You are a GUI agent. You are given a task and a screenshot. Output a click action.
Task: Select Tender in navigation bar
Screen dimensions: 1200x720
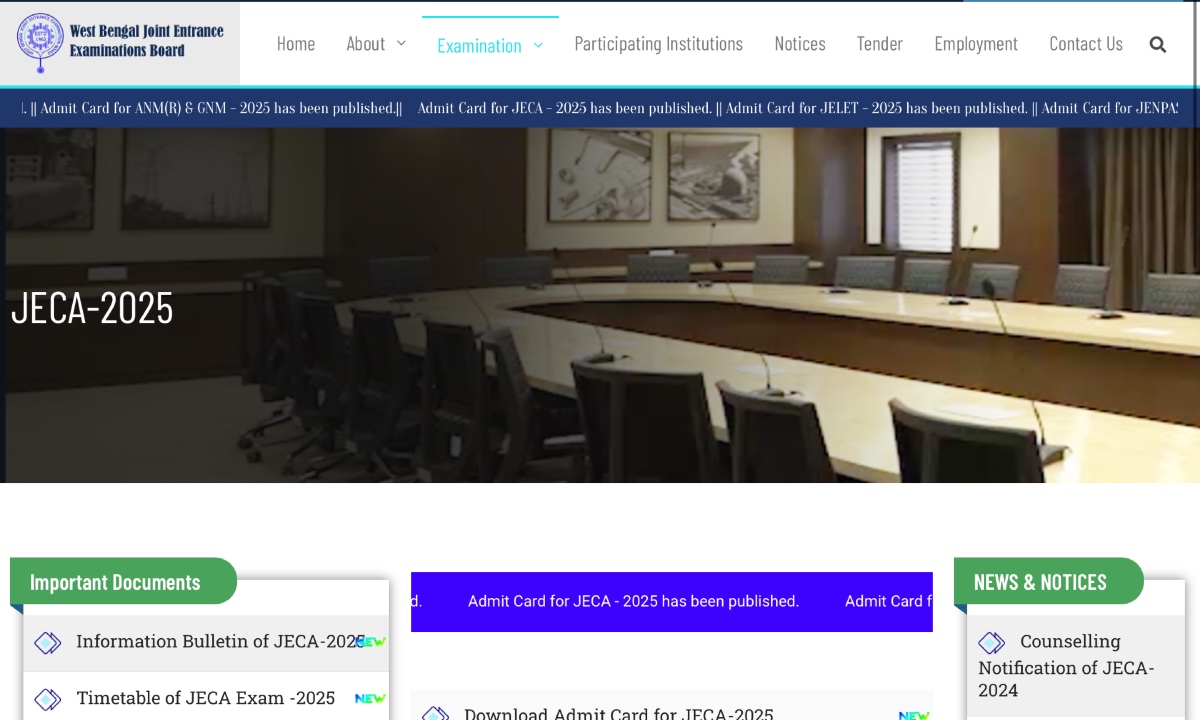[x=880, y=44]
